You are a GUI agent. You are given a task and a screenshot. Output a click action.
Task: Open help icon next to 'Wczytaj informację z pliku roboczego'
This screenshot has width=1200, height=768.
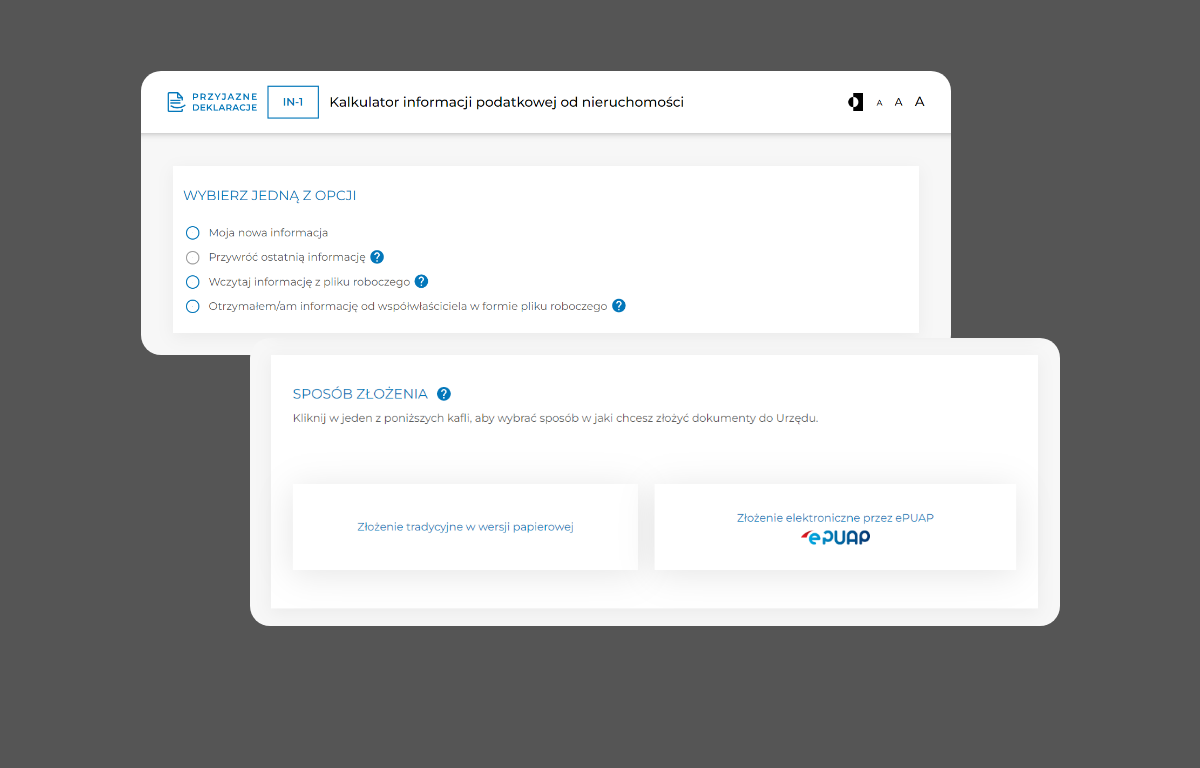click(x=421, y=282)
